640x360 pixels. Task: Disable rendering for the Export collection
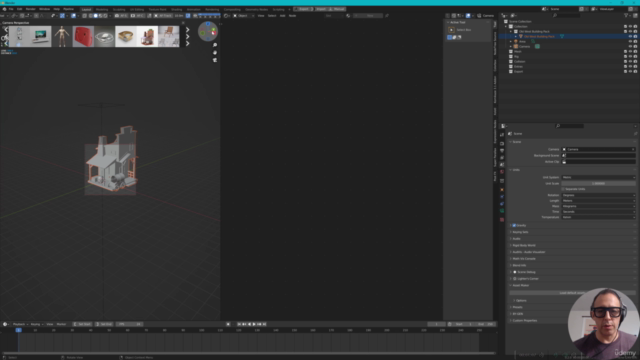(x=635, y=71)
